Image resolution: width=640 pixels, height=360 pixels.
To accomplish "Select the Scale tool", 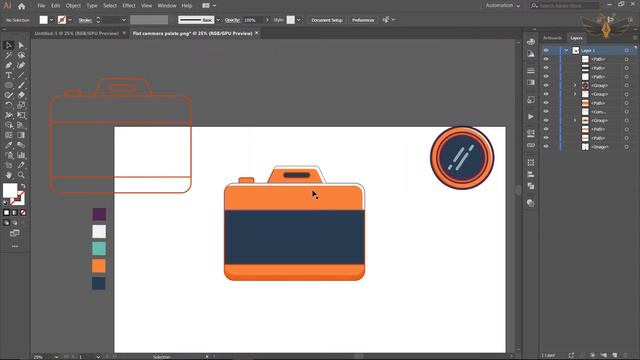I will (21, 105).
